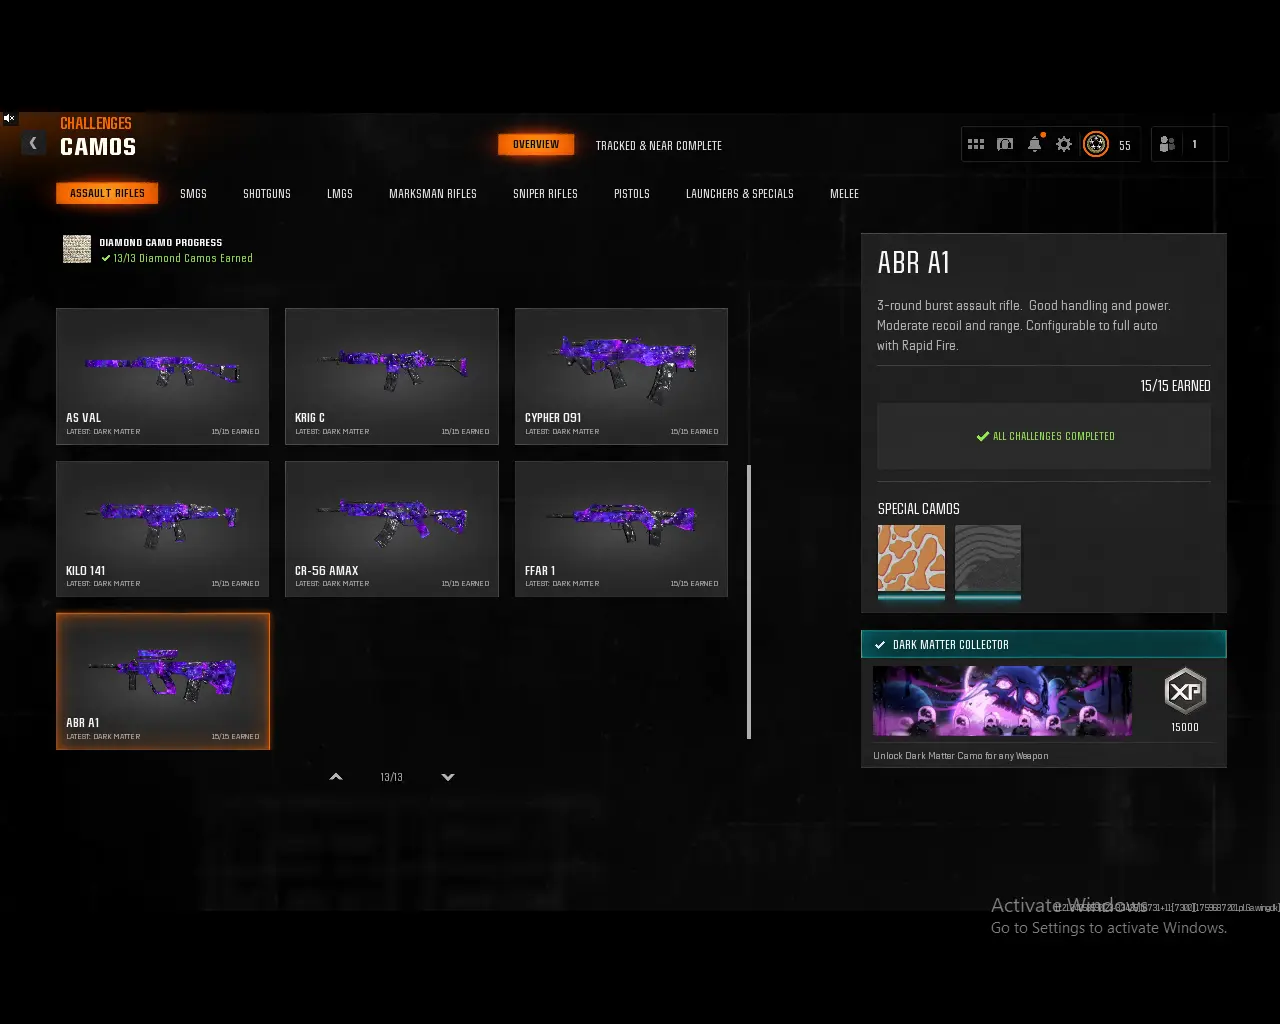This screenshot has width=1280, height=1024.
Task: Select the ABR A1 weapon card
Action: [163, 681]
